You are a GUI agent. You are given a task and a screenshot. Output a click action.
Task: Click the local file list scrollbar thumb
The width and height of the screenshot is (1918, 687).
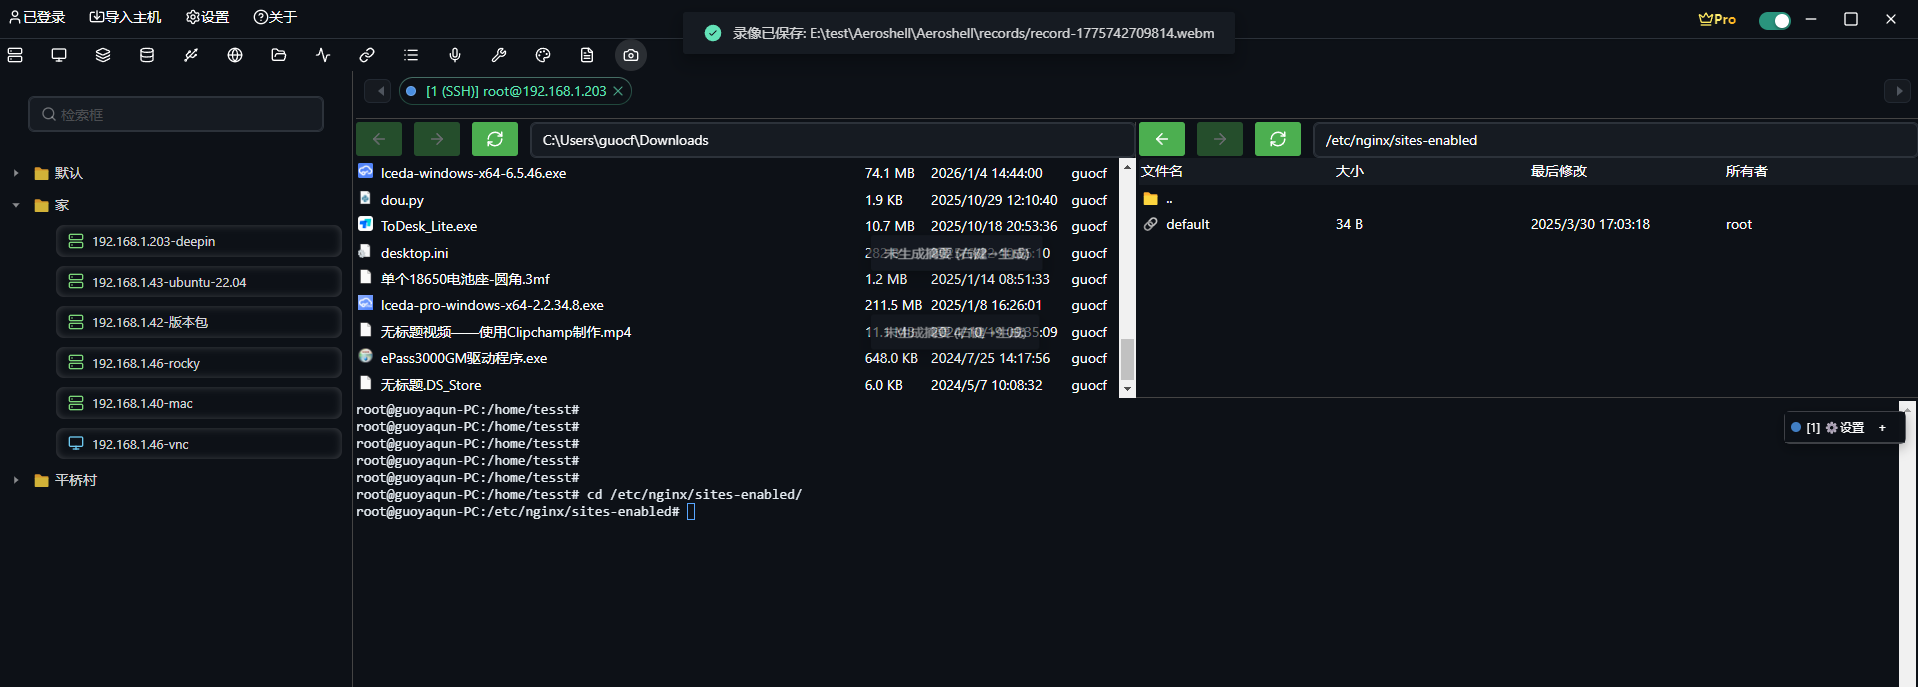pos(1127,359)
